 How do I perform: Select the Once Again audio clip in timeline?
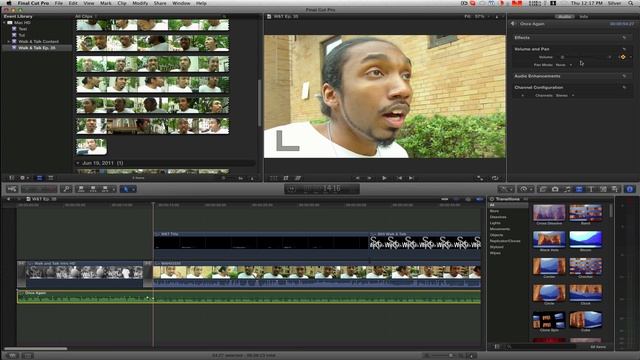pyautogui.click(x=249, y=297)
